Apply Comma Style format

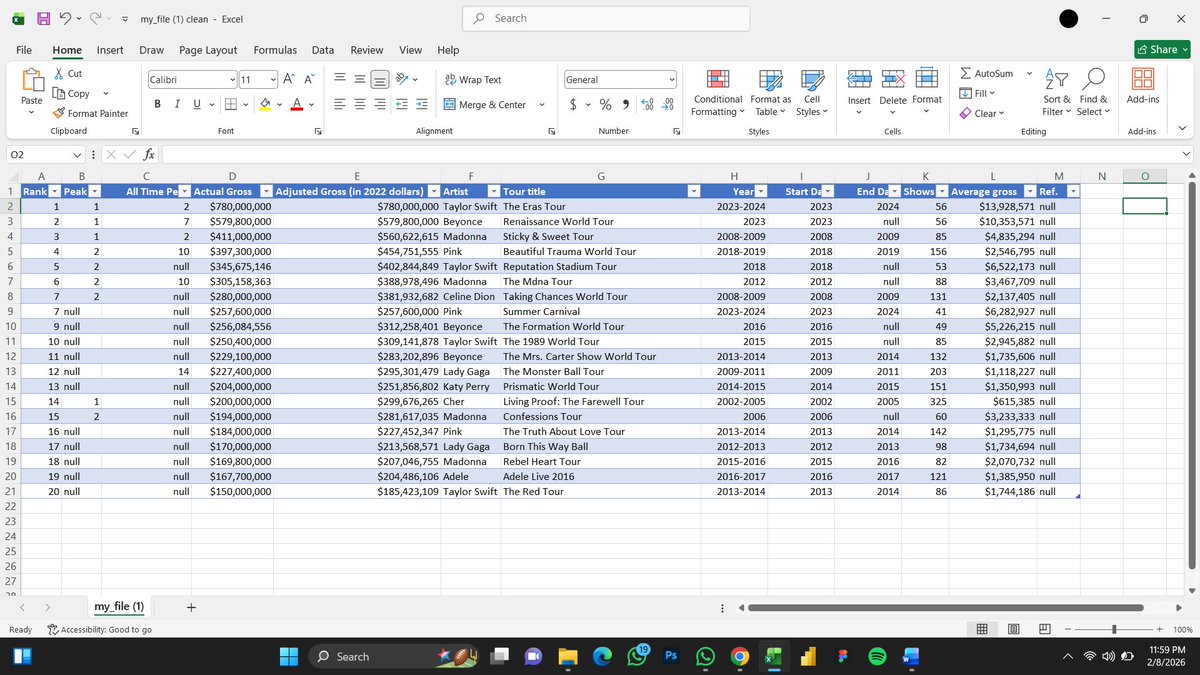(625, 104)
